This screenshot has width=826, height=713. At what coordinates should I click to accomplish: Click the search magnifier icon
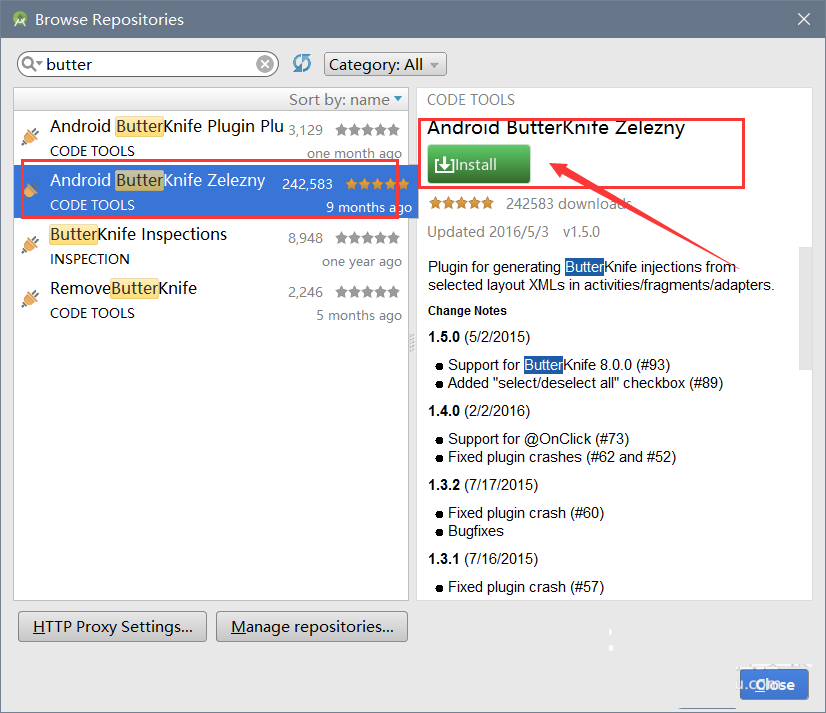tap(30, 64)
